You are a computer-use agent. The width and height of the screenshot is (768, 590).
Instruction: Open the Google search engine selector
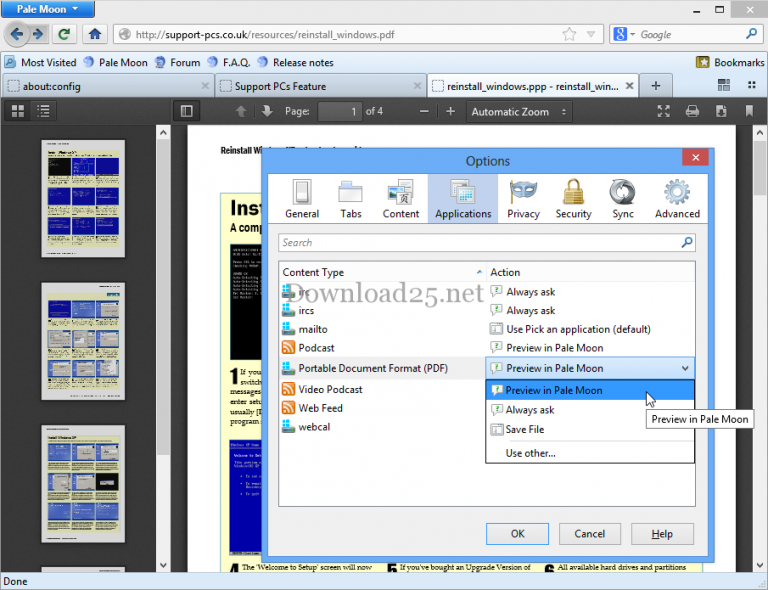pos(624,34)
